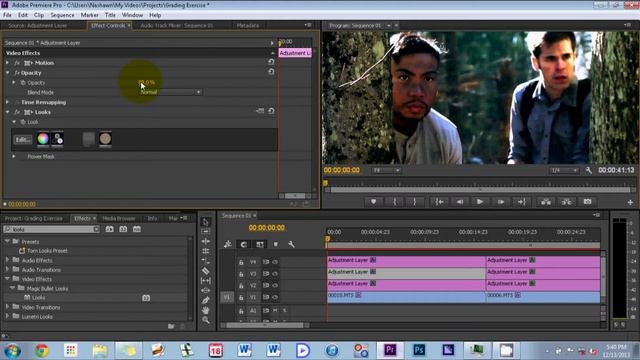Image resolution: width=640 pixels, height=360 pixels.
Task: Expand the Motion effect properties
Action: (7, 63)
